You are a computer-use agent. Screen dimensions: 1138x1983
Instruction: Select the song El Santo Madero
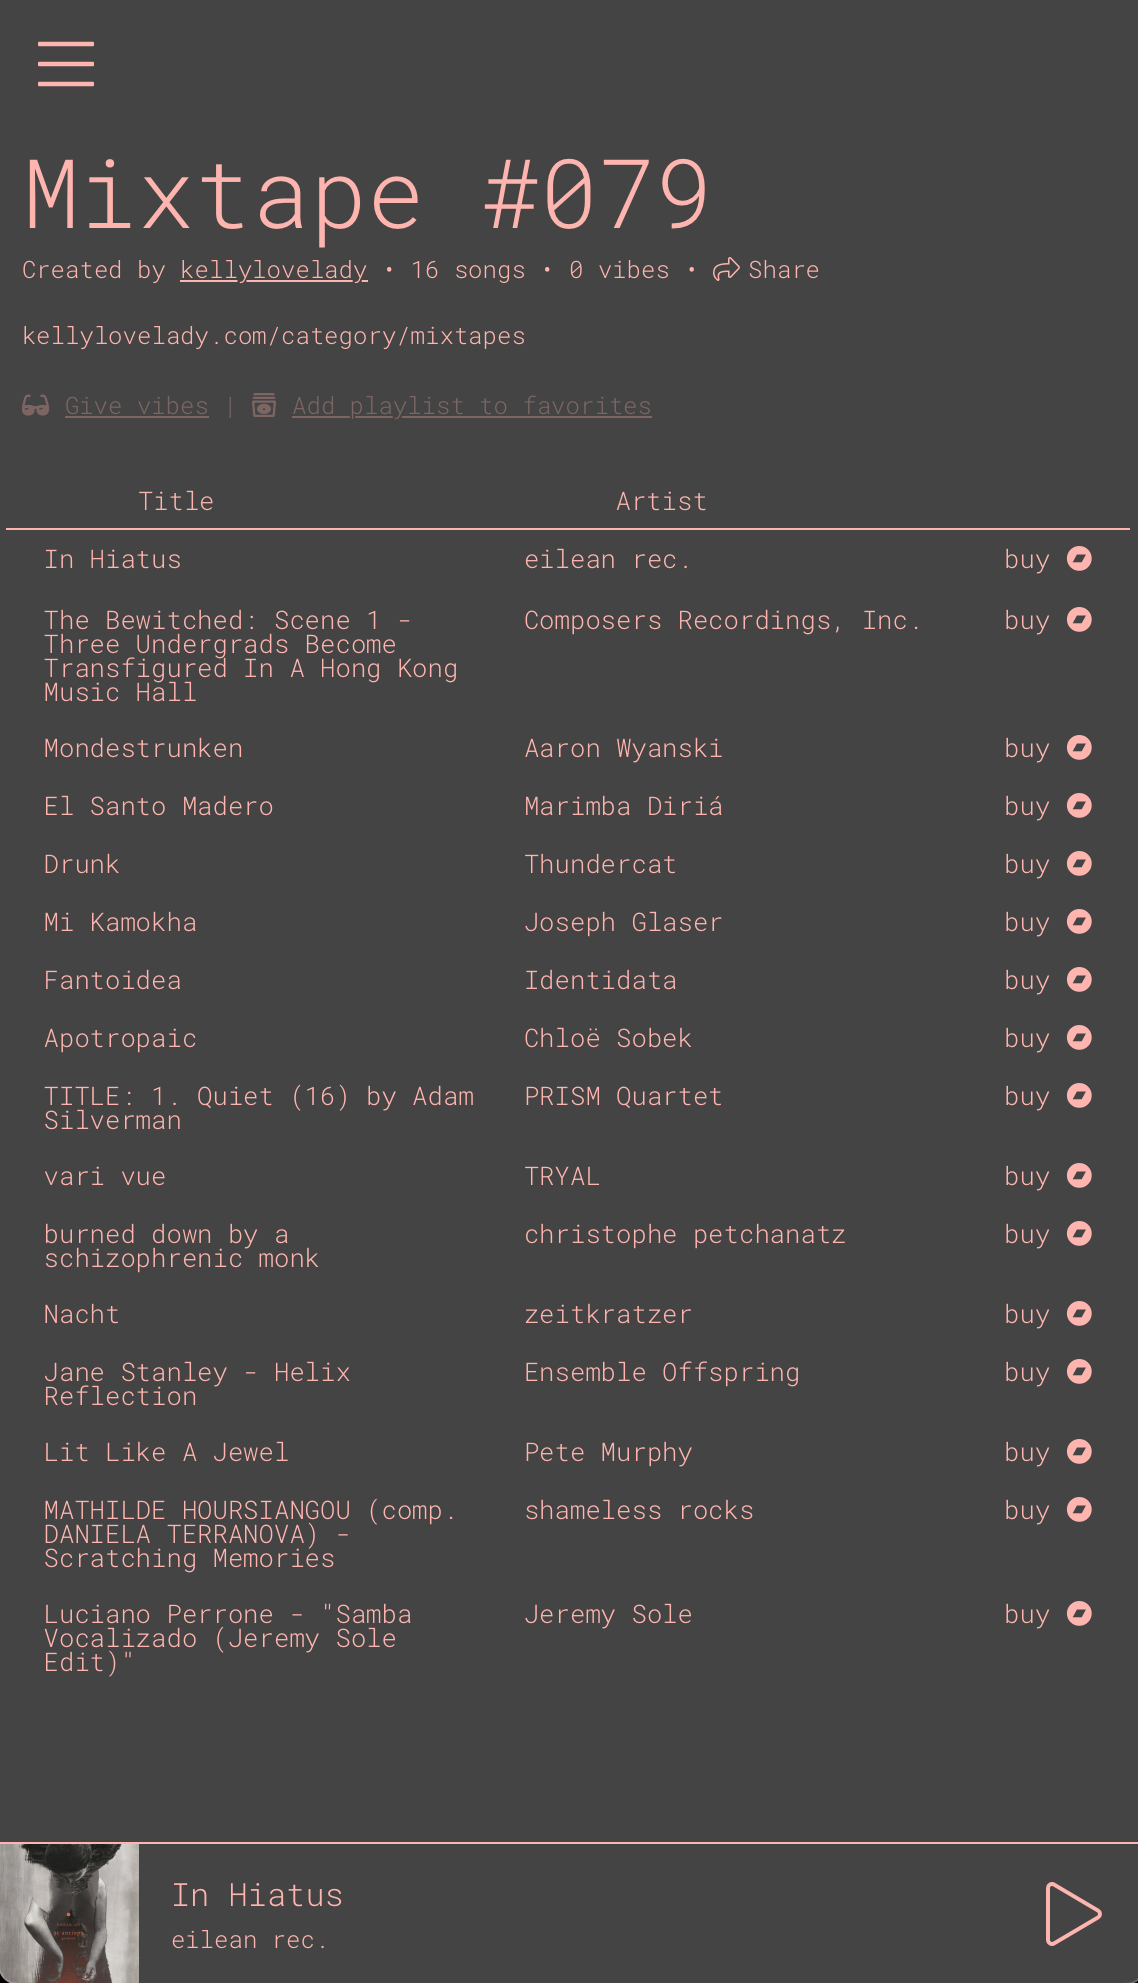click(158, 806)
